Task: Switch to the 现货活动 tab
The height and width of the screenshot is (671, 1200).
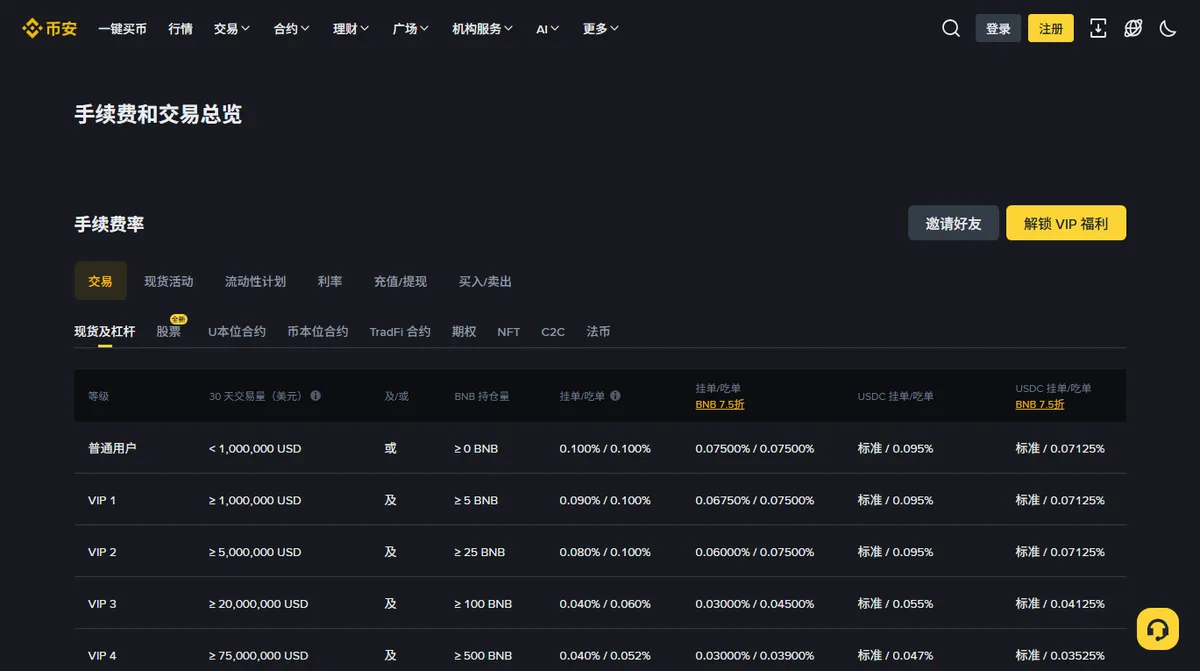Action: [168, 281]
